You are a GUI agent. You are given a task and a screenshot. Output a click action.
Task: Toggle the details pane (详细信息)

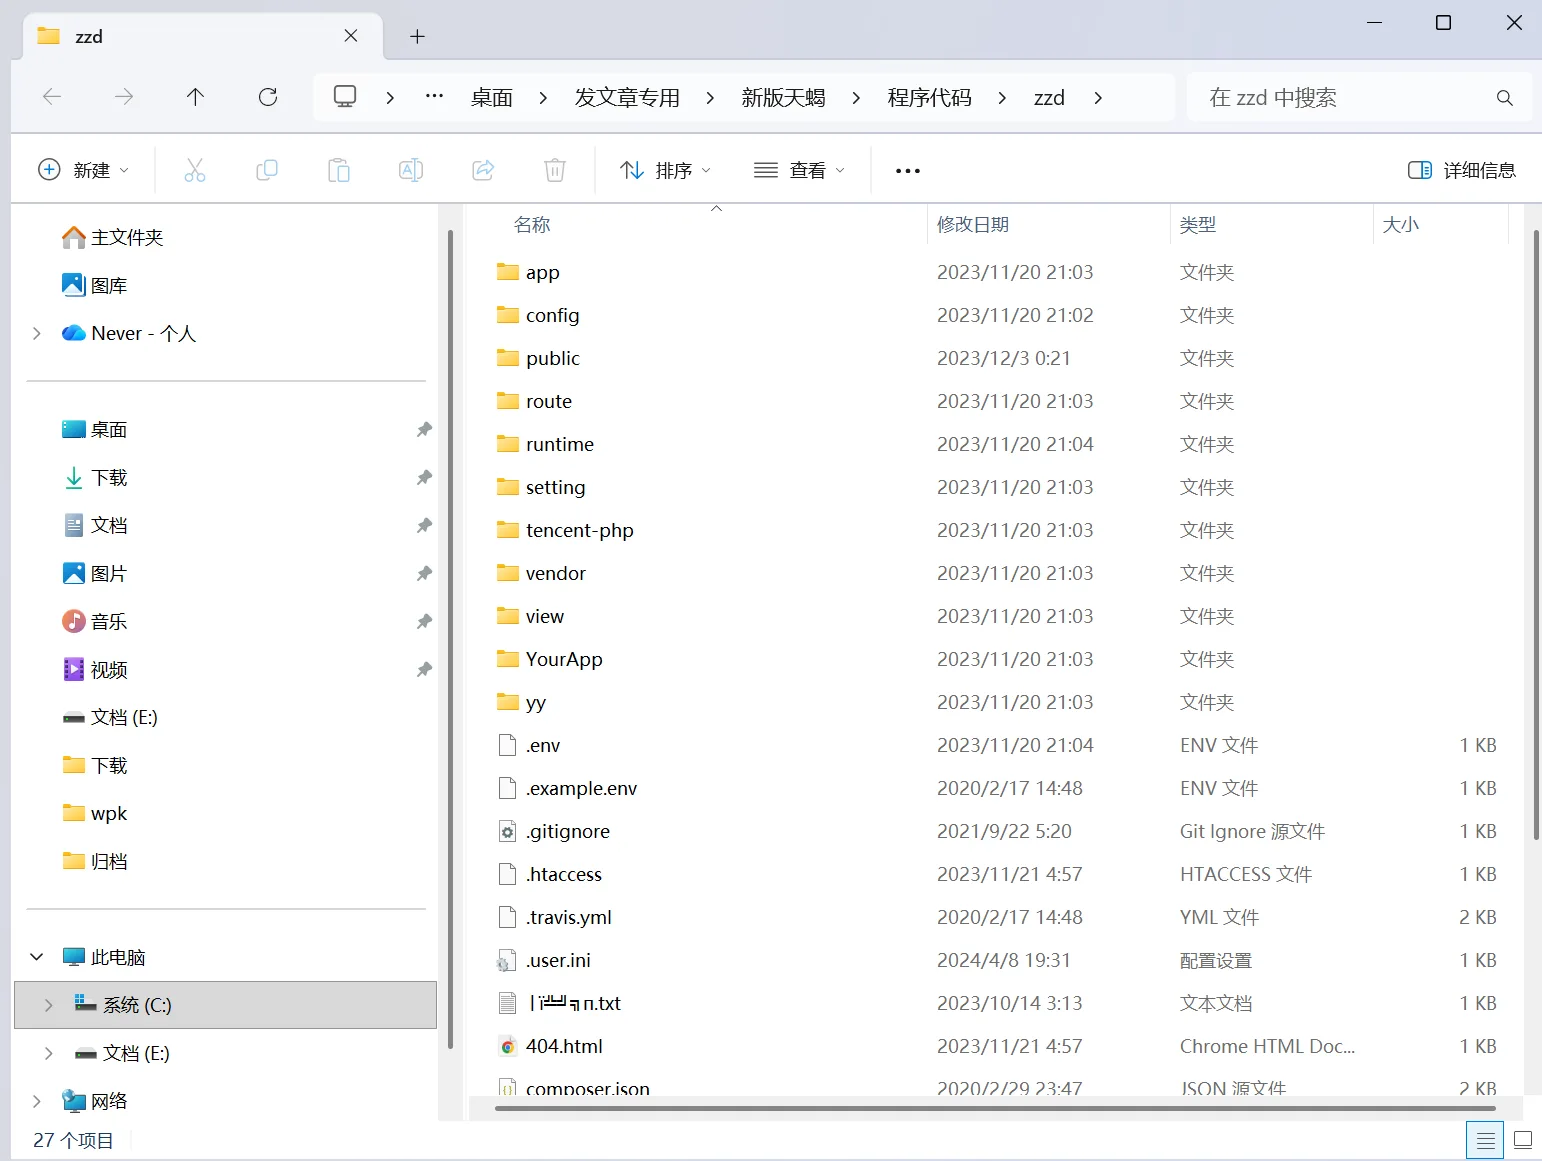(1462, 170)
